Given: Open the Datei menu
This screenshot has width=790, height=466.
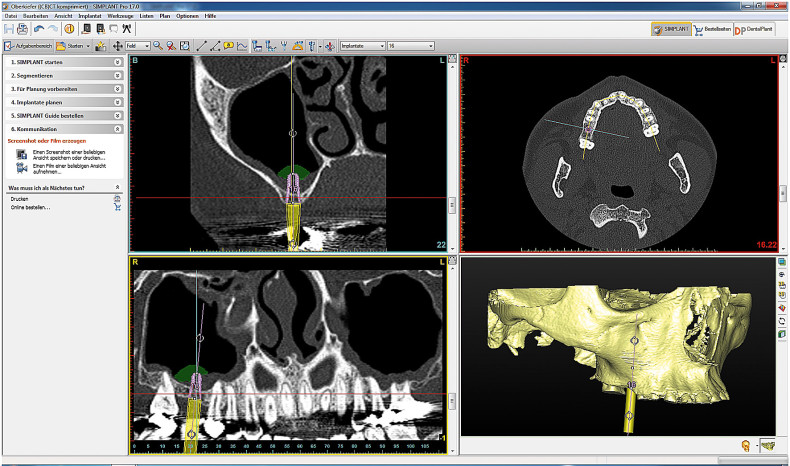Looking at the screenshot, I should 11,16.
